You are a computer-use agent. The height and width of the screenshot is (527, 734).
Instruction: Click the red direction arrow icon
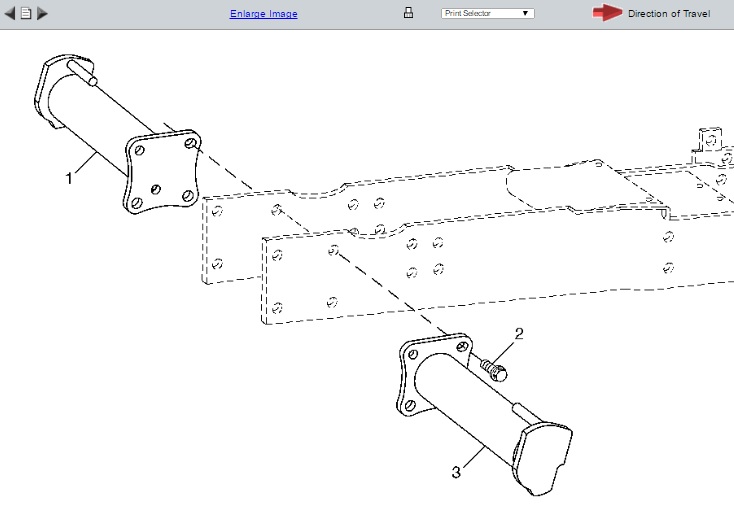point(607,13)
